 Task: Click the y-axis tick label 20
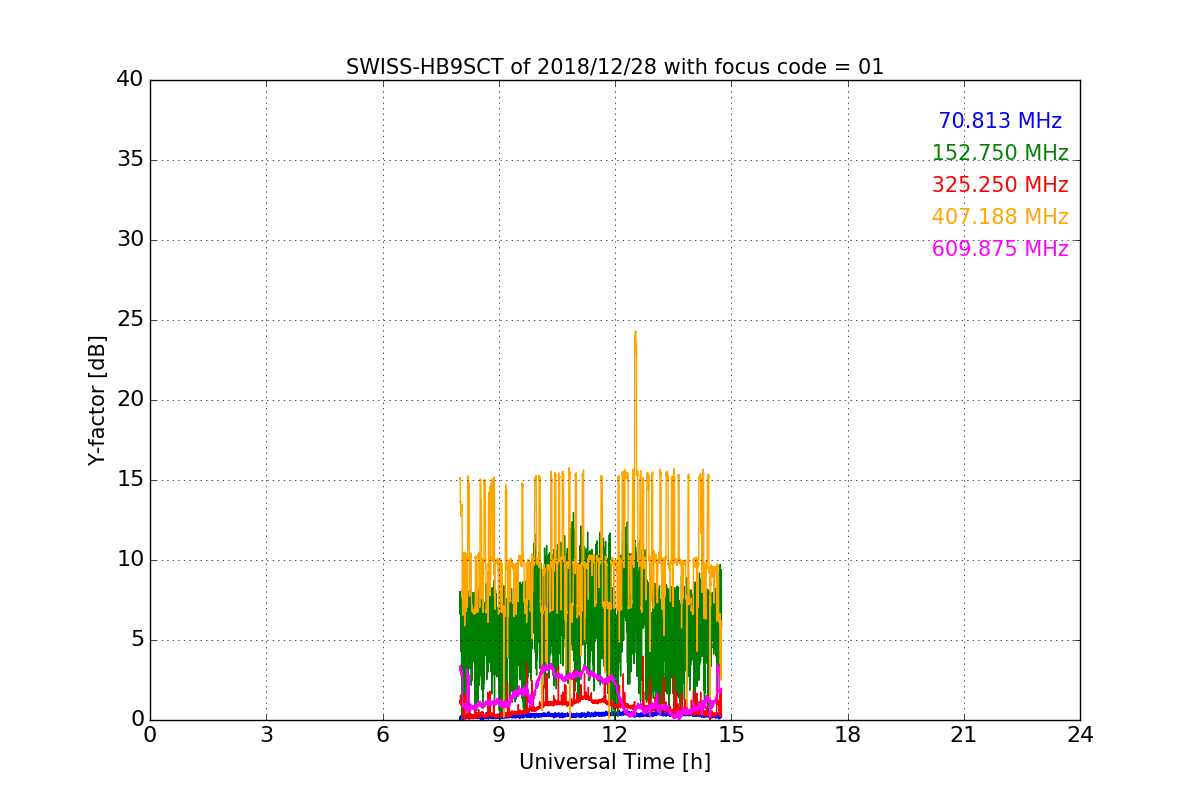[x=130, y=400]
